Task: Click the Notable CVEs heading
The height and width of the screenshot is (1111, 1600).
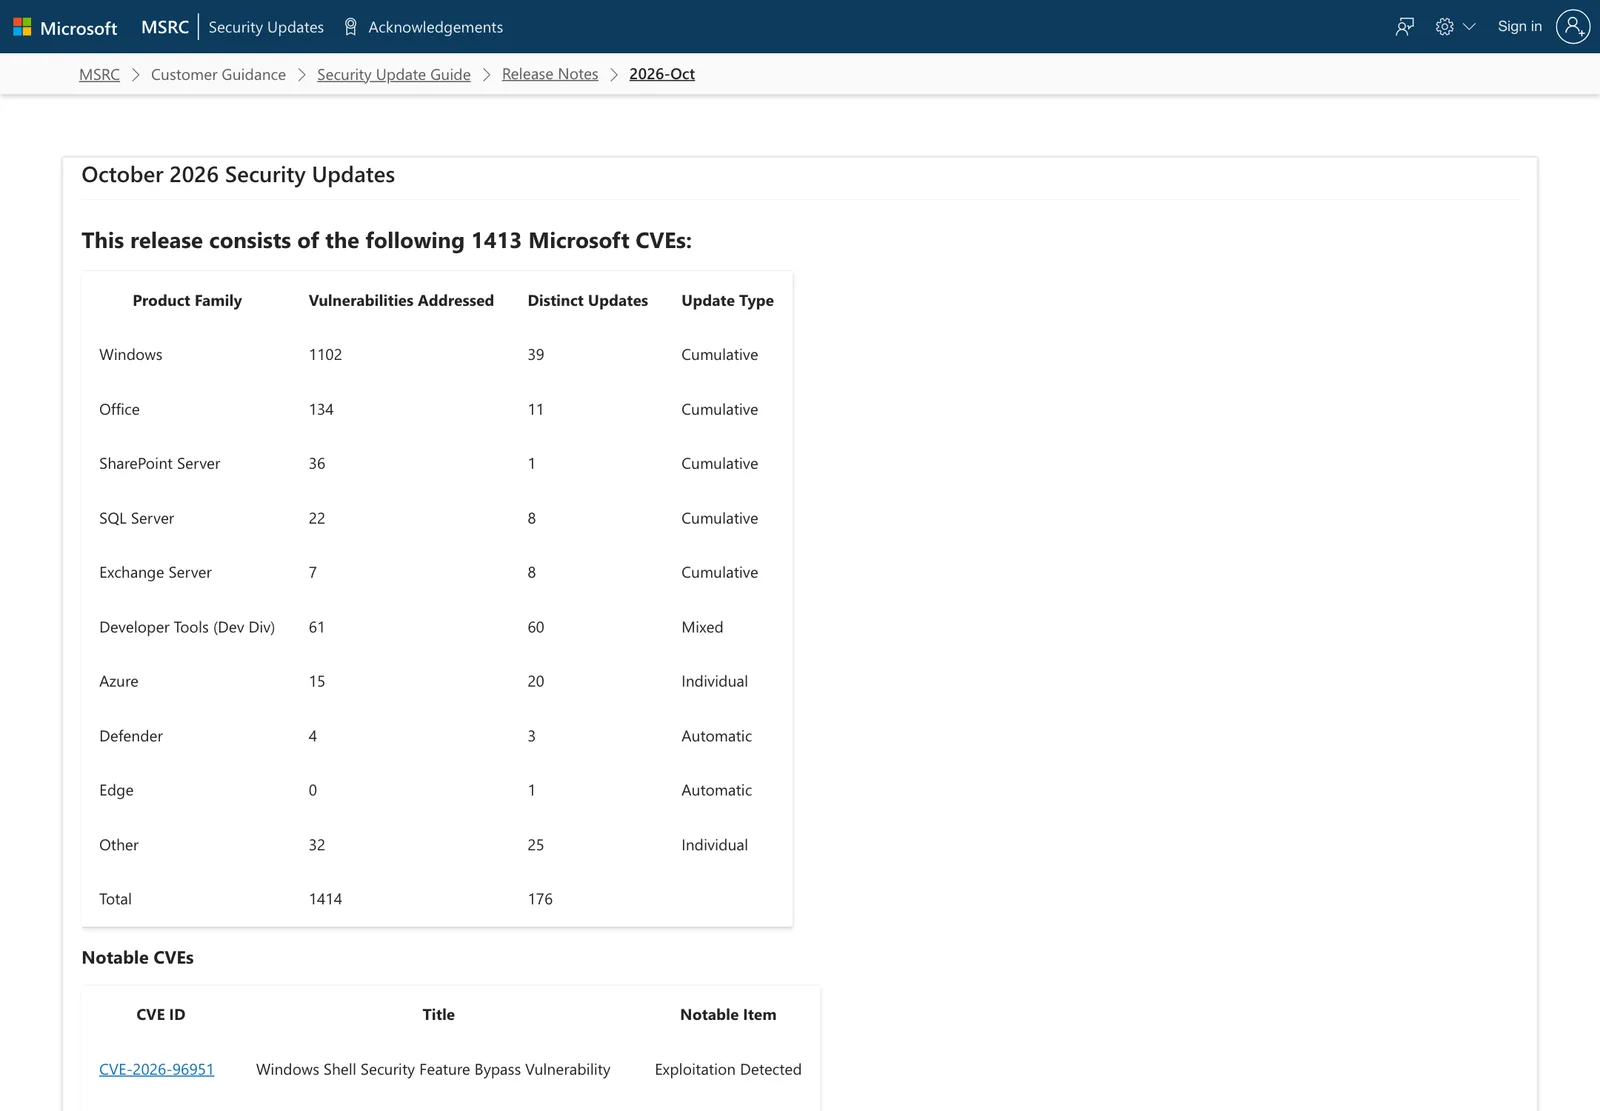Action: click(137, 957)
